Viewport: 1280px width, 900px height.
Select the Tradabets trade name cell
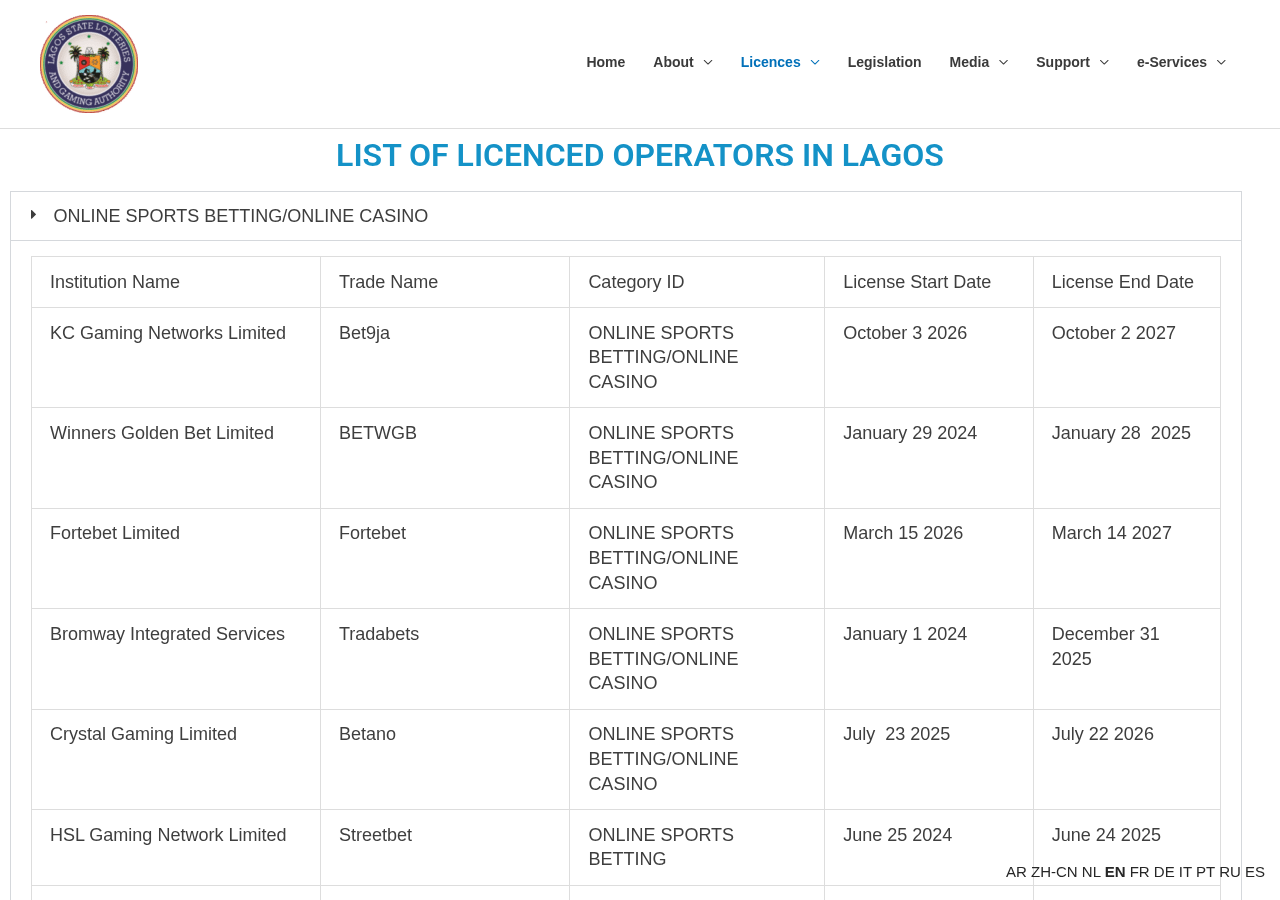[445, 659]
